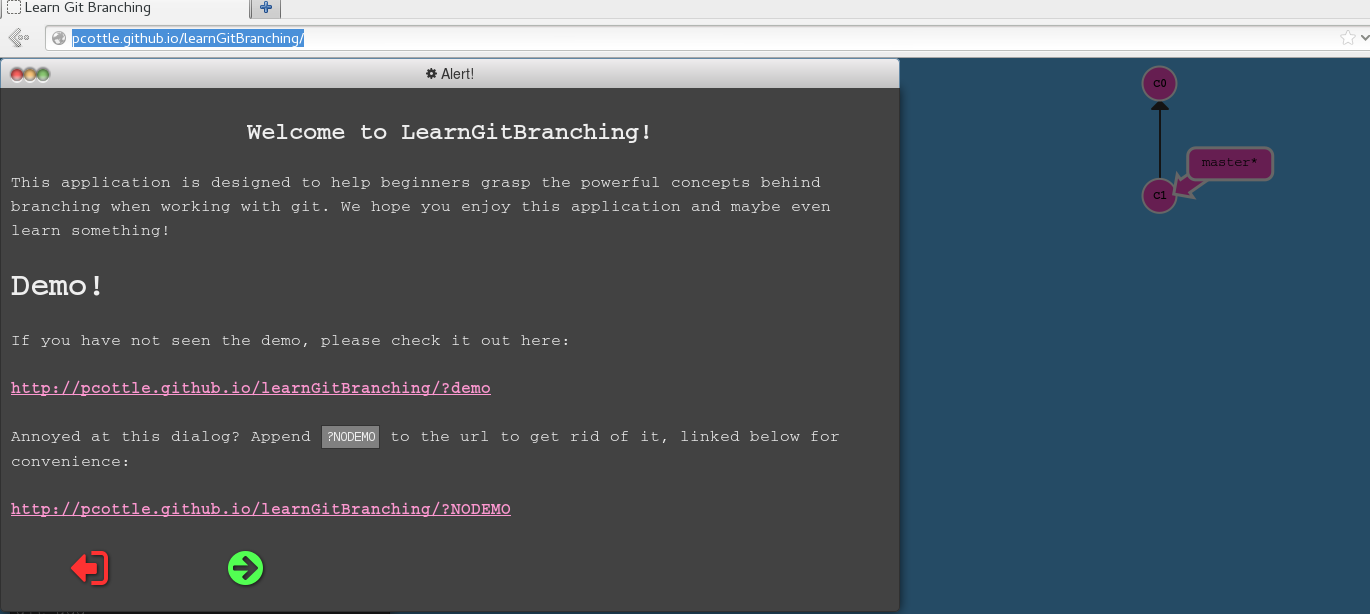1370x614 pixels.
Task: Click the site globe icon in address bar
Action: (59, 38)
